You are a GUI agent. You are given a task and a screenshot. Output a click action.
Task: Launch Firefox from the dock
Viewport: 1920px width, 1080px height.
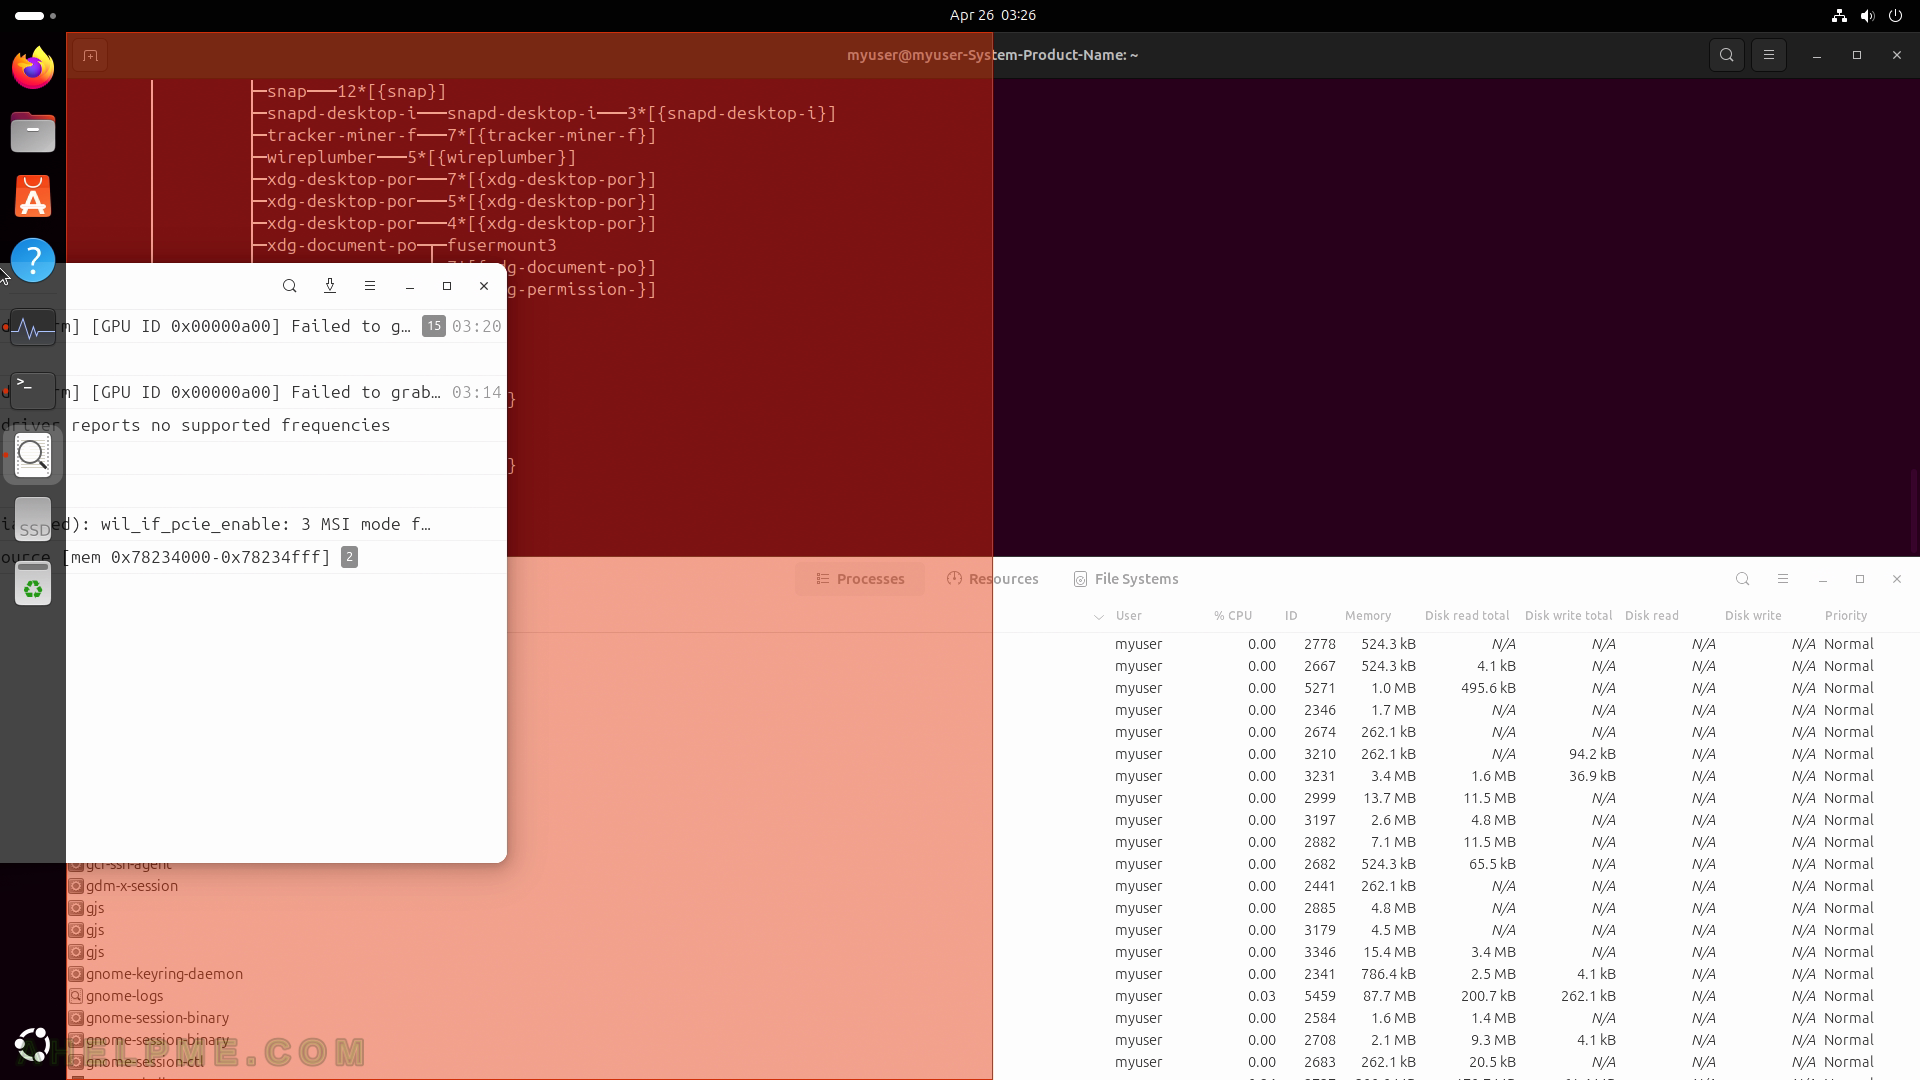click(x=33, y=68)
